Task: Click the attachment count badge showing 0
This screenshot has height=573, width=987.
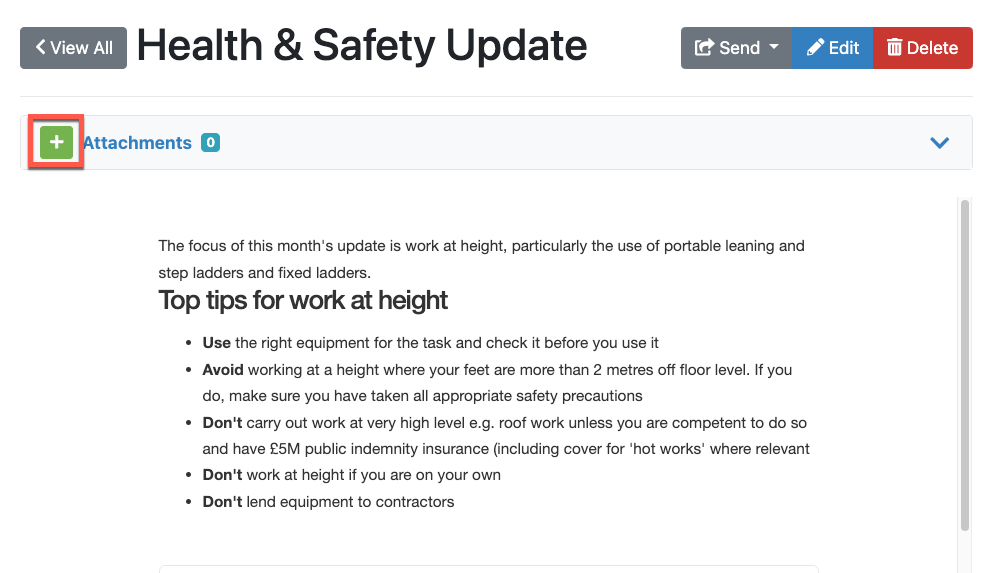Action: 210,143
